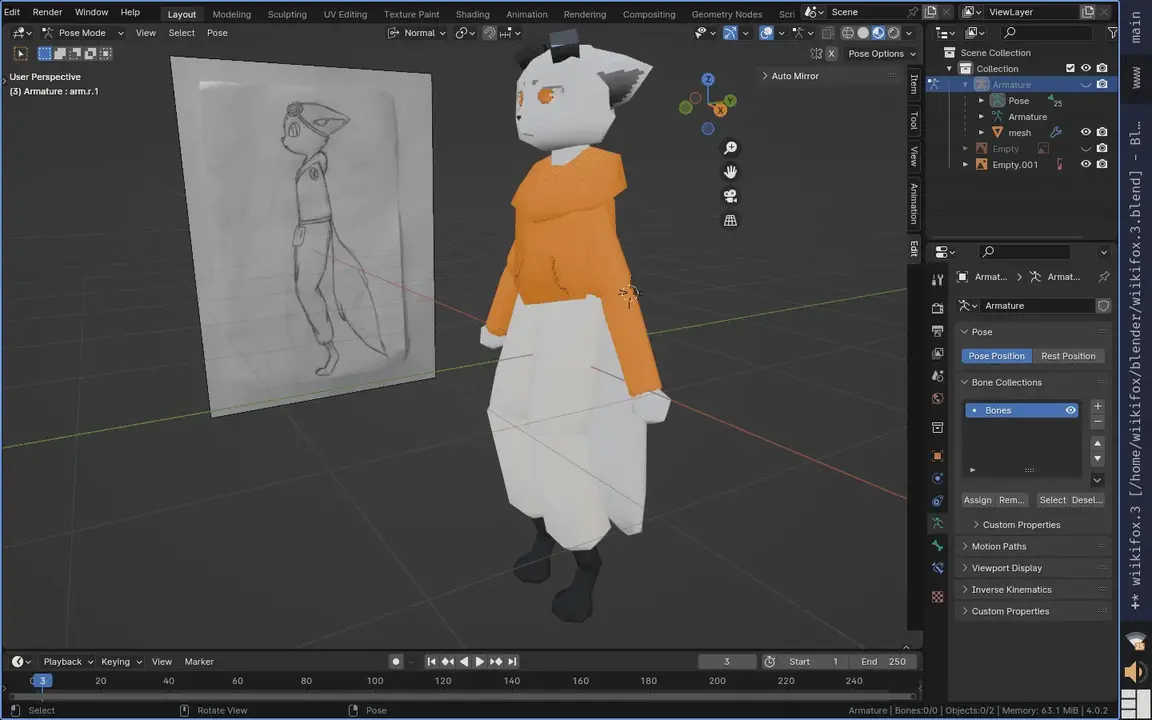The width and height of the screenshot is (1152, 720).
Task: Click the Rest Position button
Action: [x=1068, y=356]
